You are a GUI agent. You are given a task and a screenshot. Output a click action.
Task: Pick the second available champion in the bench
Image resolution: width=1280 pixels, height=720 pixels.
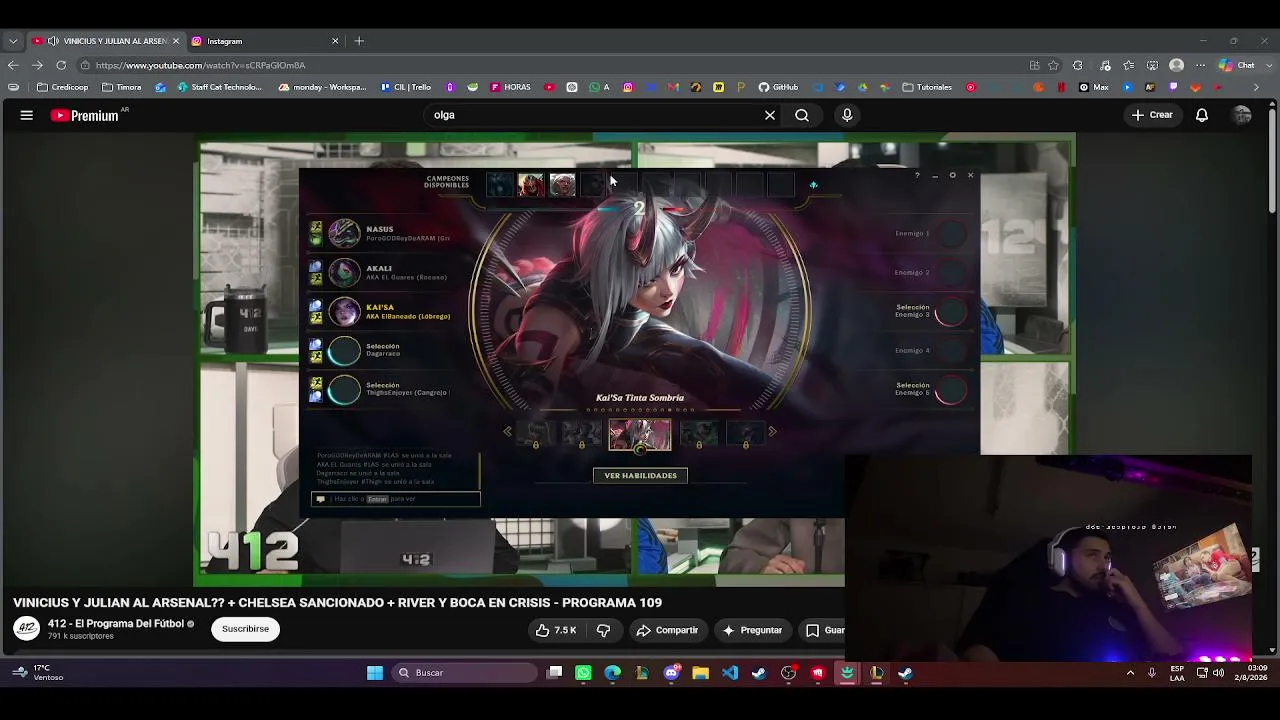point(531,185)
